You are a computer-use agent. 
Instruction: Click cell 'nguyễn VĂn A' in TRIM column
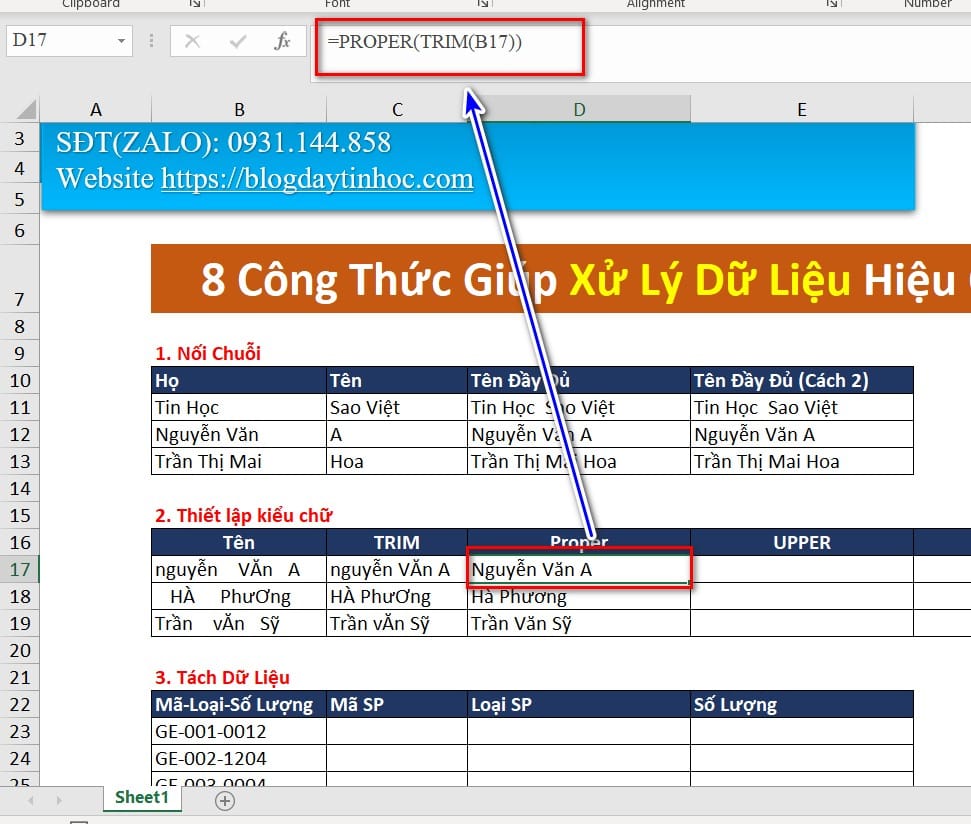[397, 570]
